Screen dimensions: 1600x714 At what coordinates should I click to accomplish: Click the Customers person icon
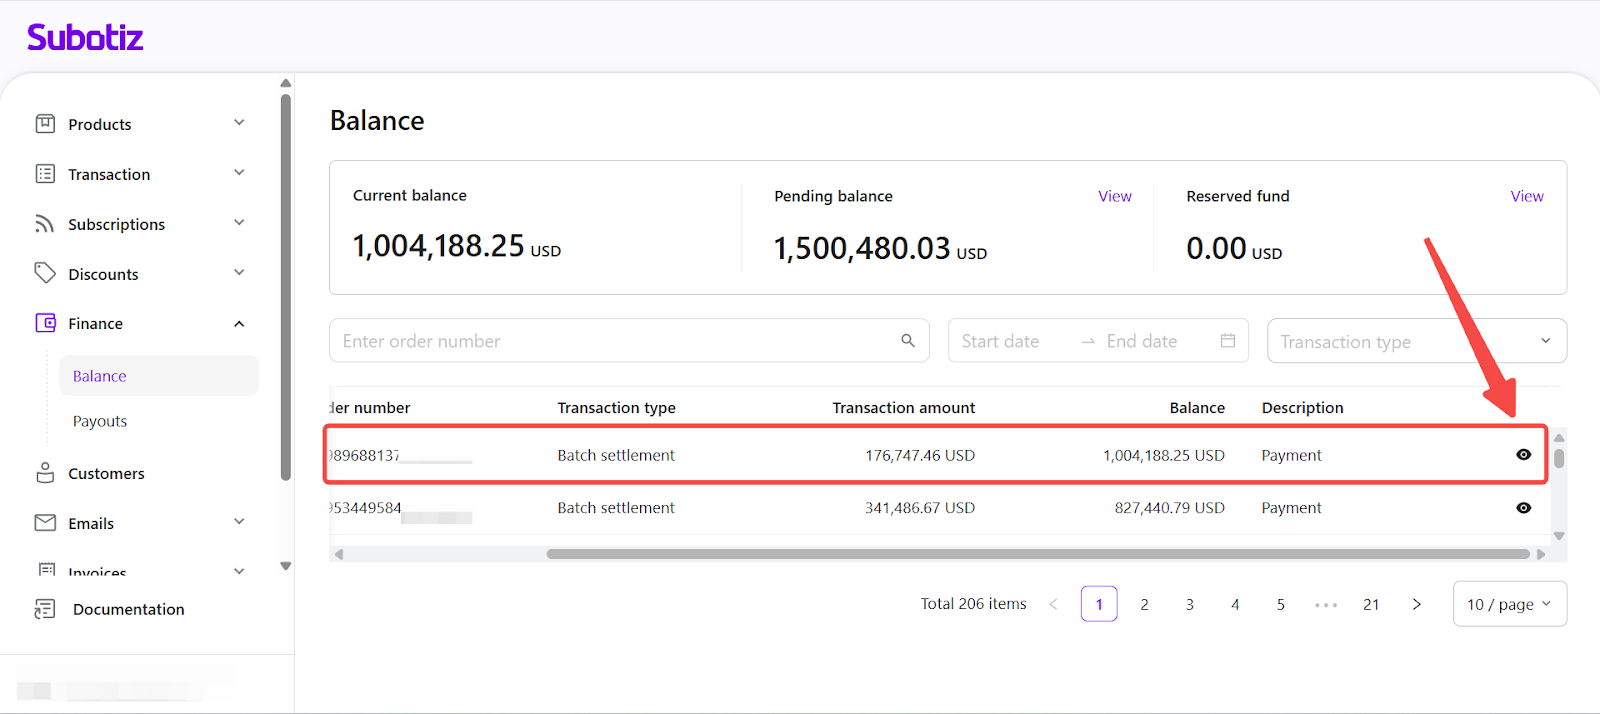click(45, 473)
